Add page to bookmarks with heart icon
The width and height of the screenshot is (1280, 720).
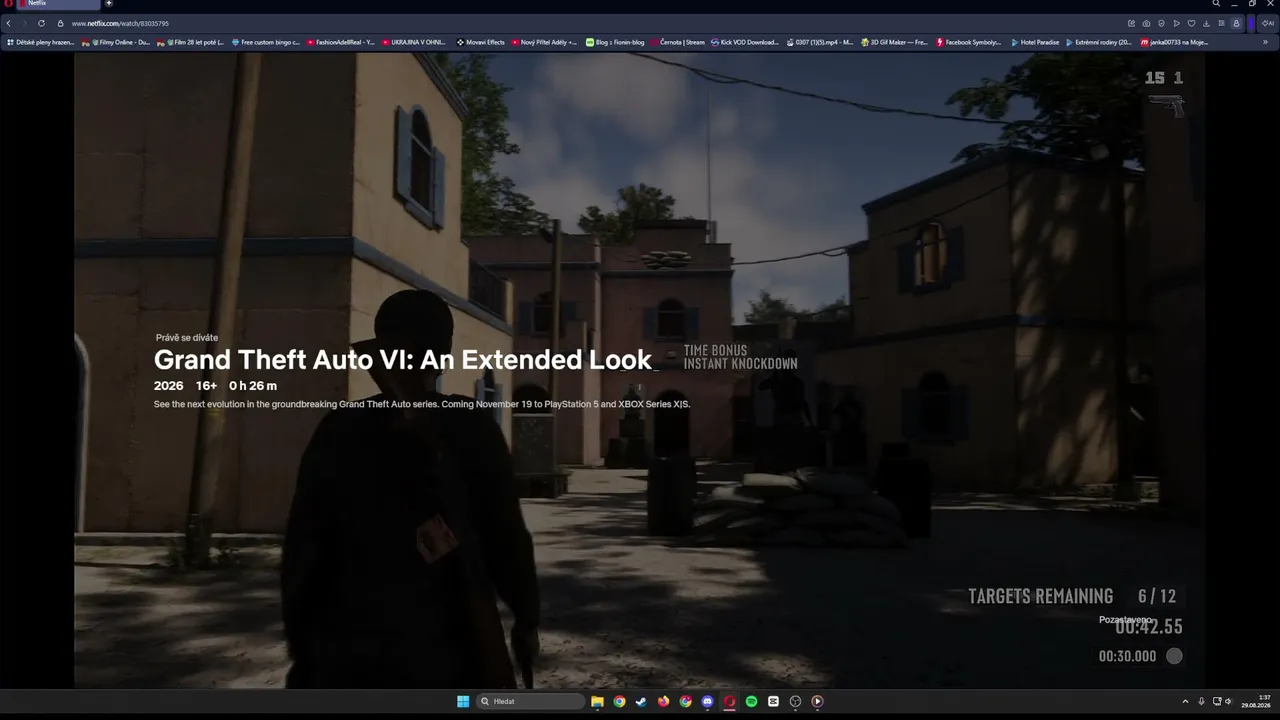tap(1191, 23)
